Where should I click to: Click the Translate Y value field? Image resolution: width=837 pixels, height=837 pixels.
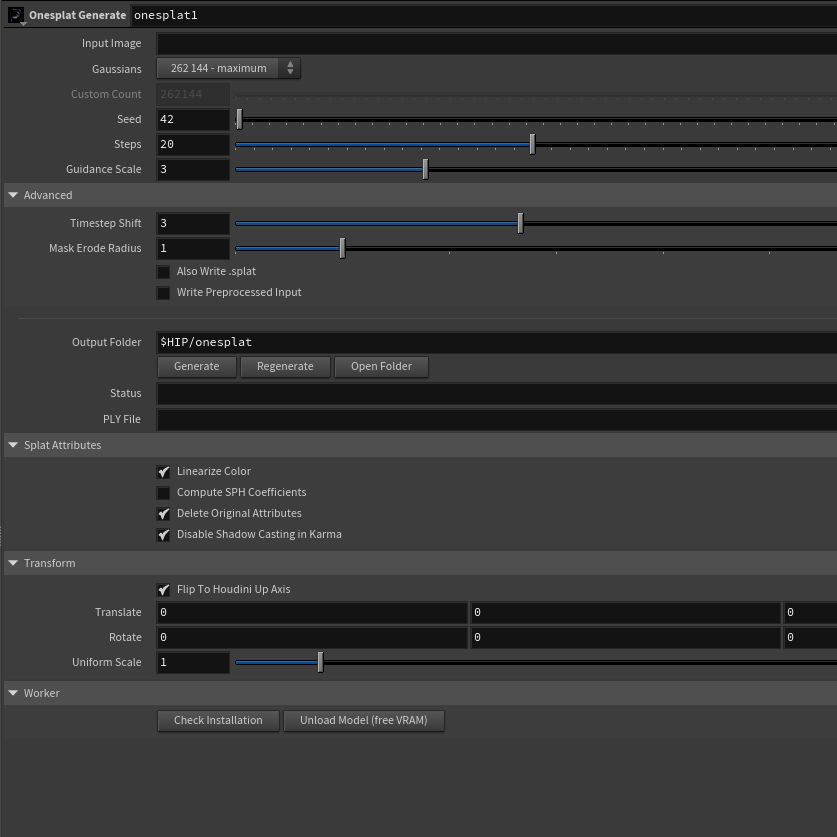coord(626,612)
